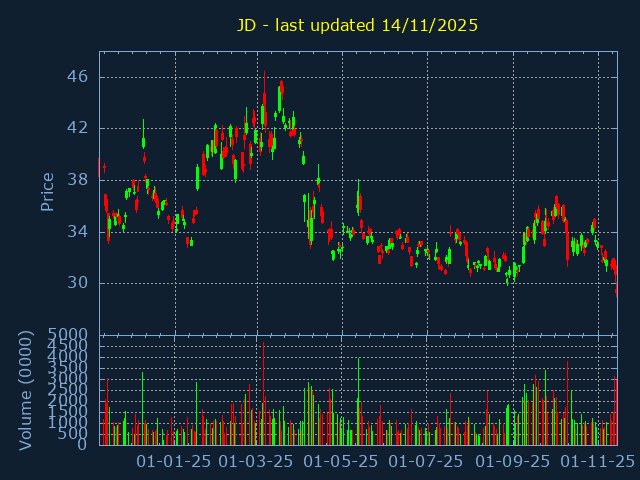The image size is (640, 480).
Task: Click the 5000 volume tick label
Action: 69,334
